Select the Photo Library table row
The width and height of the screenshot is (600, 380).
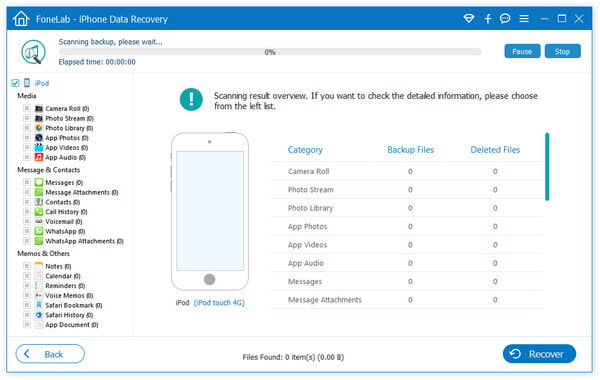407,208
